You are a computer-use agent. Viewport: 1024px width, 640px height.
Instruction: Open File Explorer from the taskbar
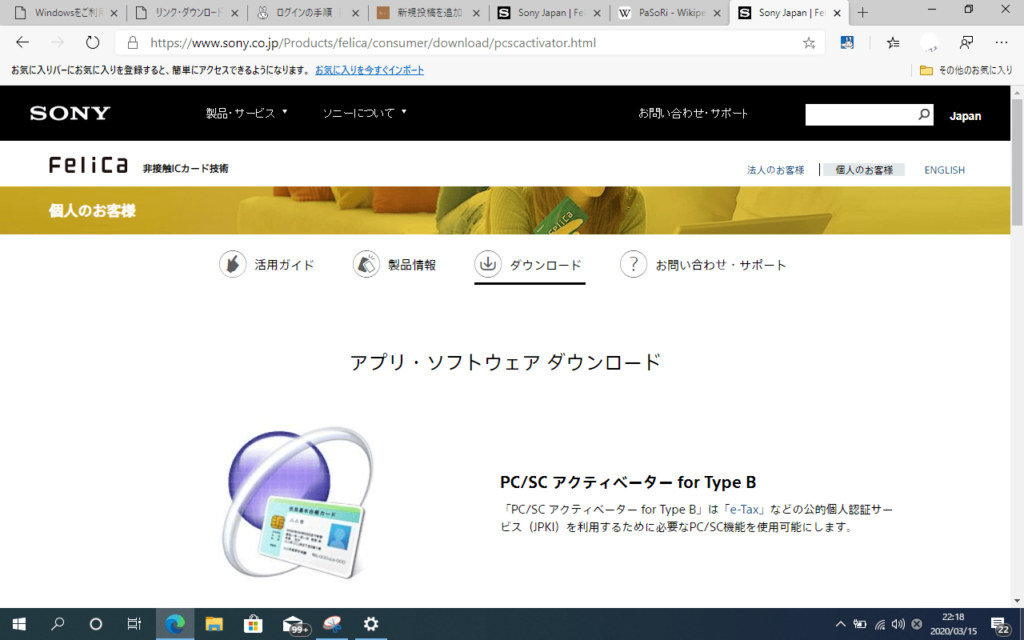point(214,624)
